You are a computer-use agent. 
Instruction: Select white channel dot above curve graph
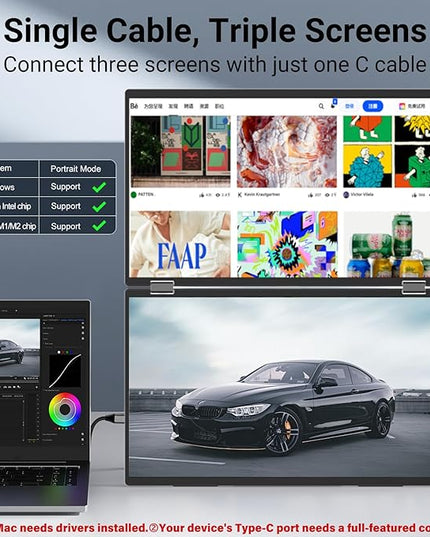point(59,352)
